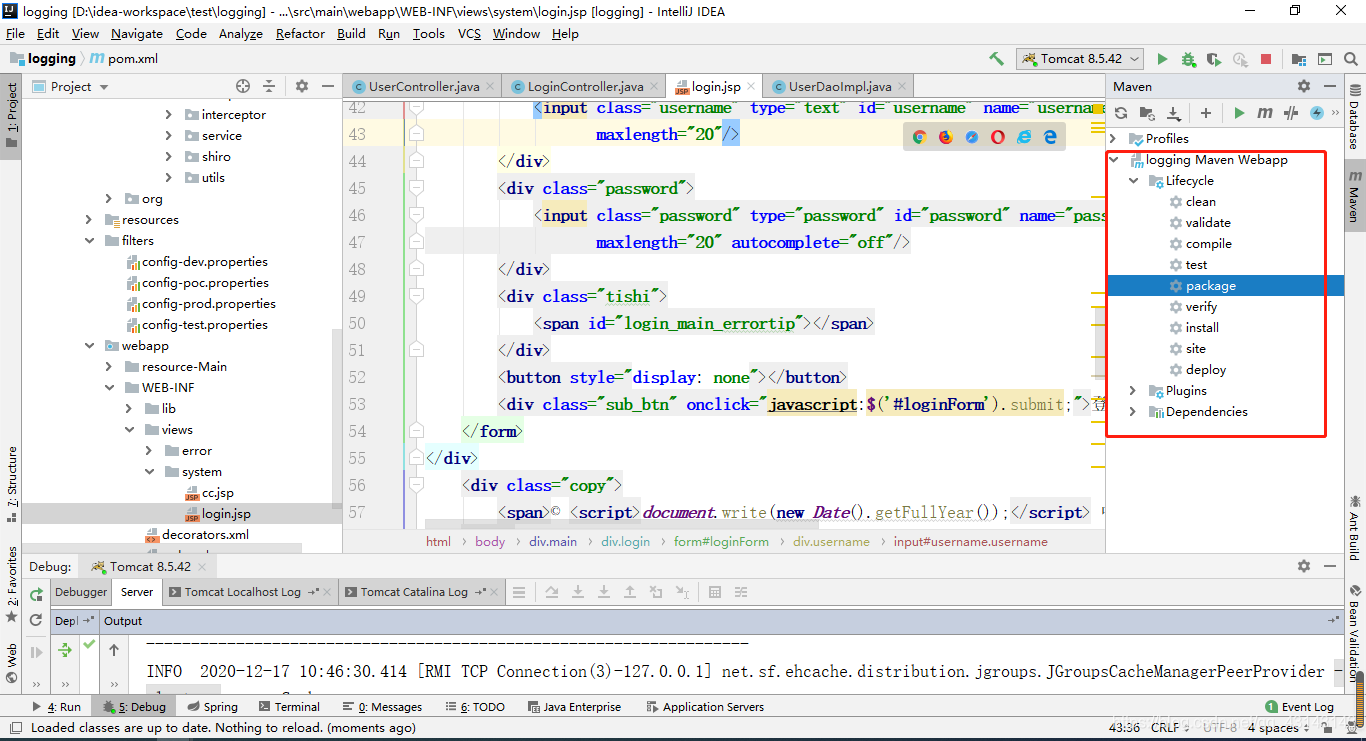Preview page in Edge browser icon
This screenshot has width=1366, height=741.
(x=1050, y=137)
